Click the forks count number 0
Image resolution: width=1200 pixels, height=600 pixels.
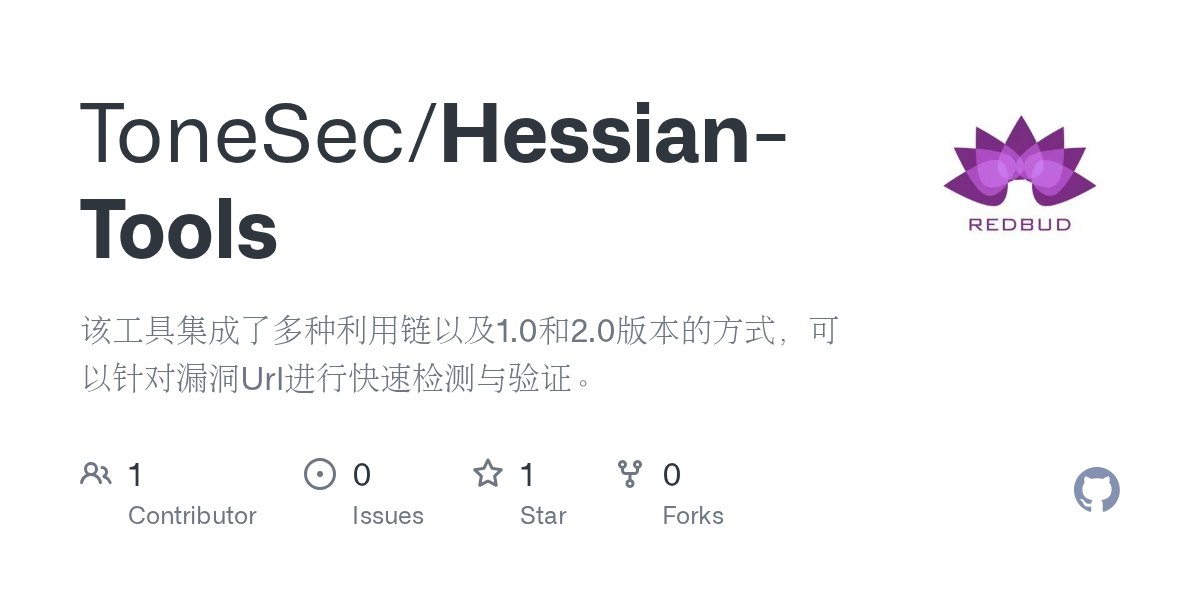[x=672, y=475]
